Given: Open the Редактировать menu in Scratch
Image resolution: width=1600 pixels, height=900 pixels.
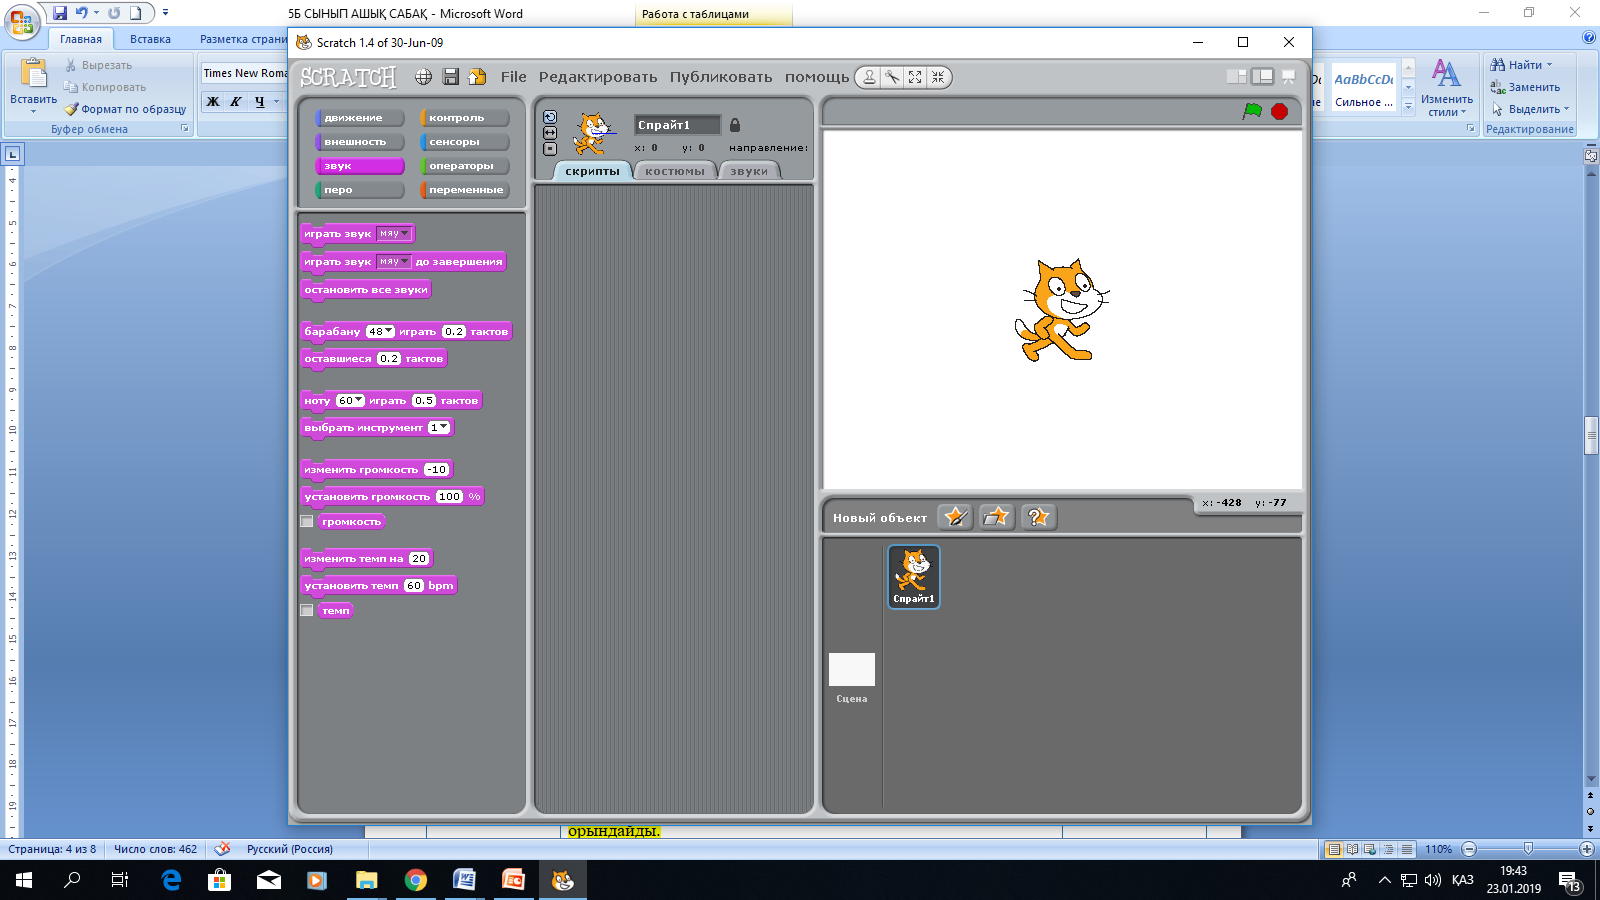Looking at the screenshot, I should coord(598,77).
